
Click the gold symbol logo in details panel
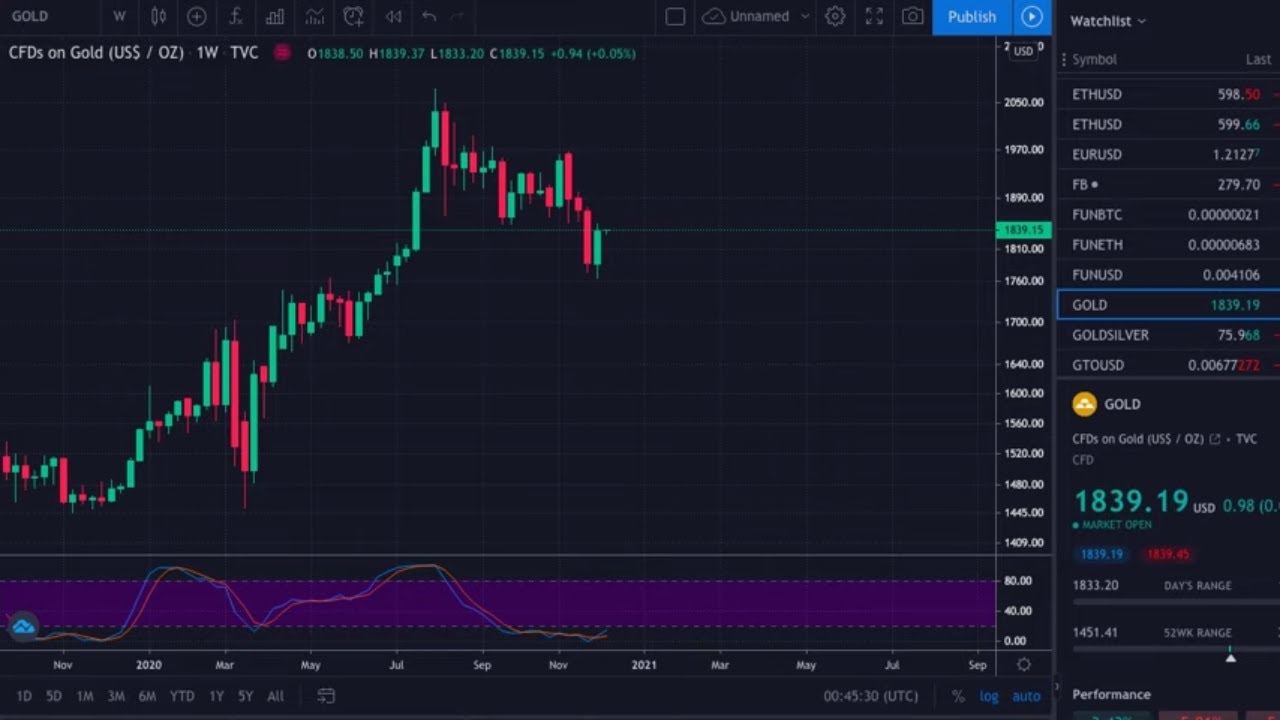point(1084,404)
